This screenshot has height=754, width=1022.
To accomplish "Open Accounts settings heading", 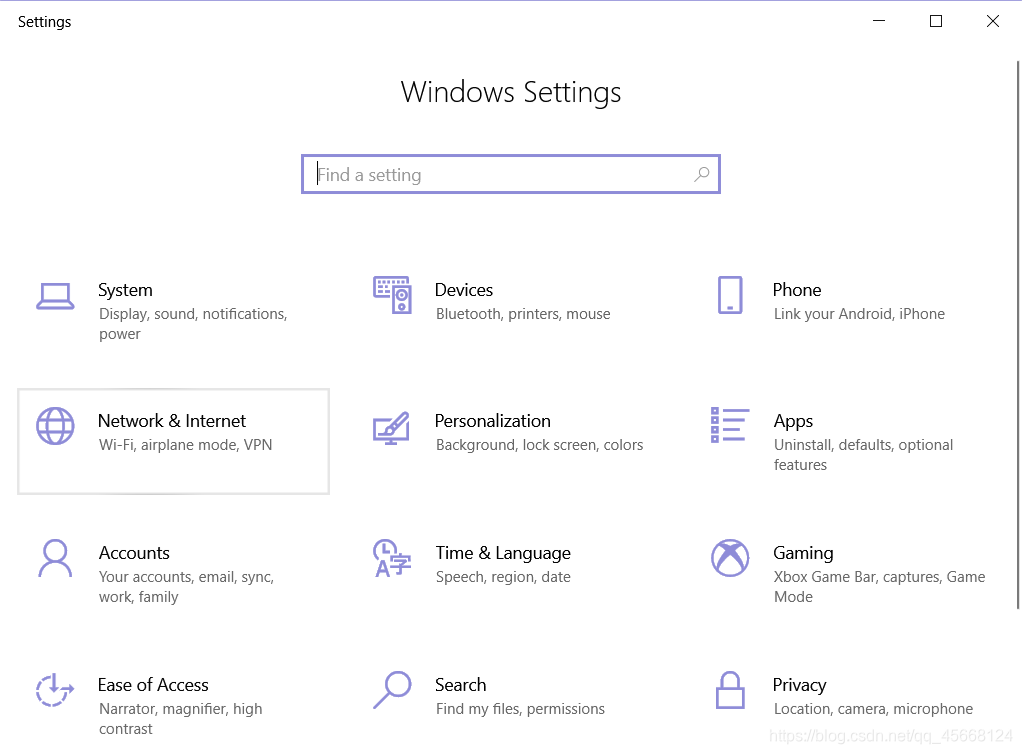I will 134,553.
